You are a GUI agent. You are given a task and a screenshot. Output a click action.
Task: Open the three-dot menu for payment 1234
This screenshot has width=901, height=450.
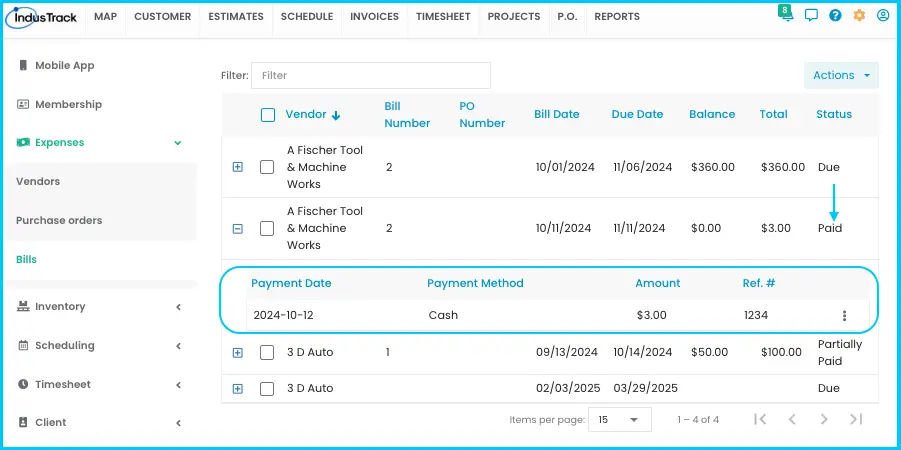point(844,315)
